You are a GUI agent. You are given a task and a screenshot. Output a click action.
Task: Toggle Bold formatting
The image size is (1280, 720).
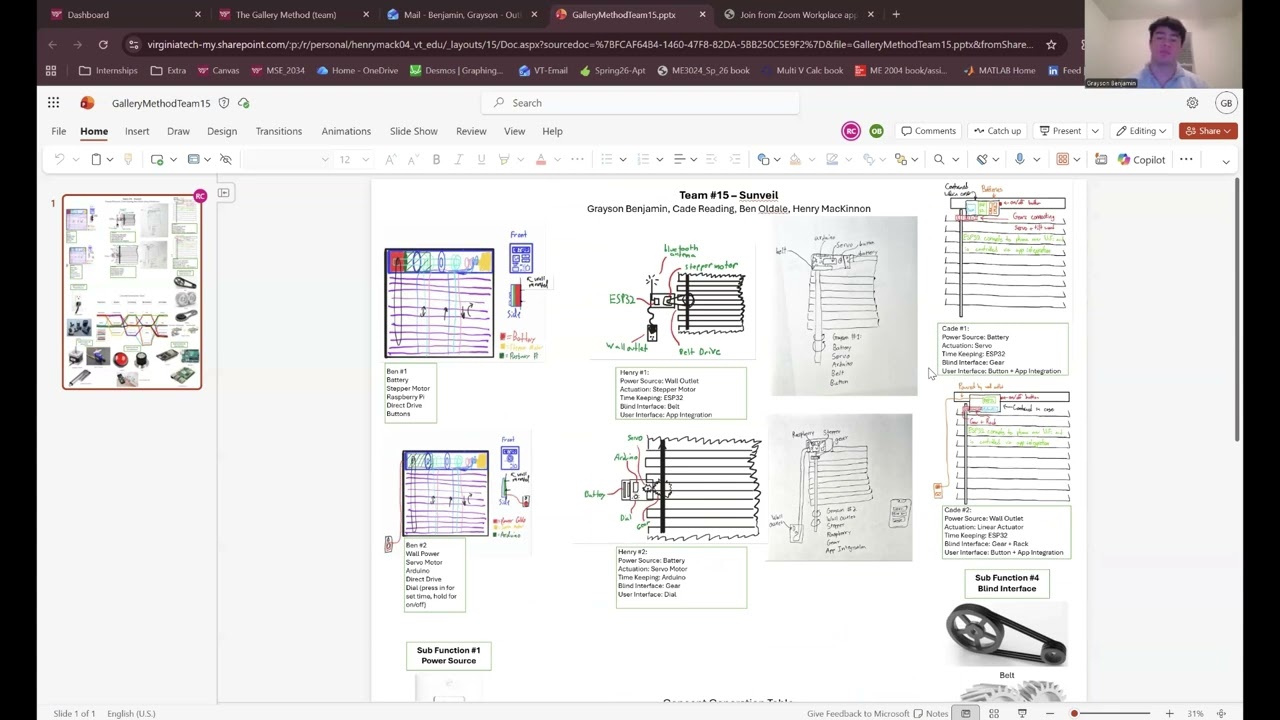pos(436,160)
